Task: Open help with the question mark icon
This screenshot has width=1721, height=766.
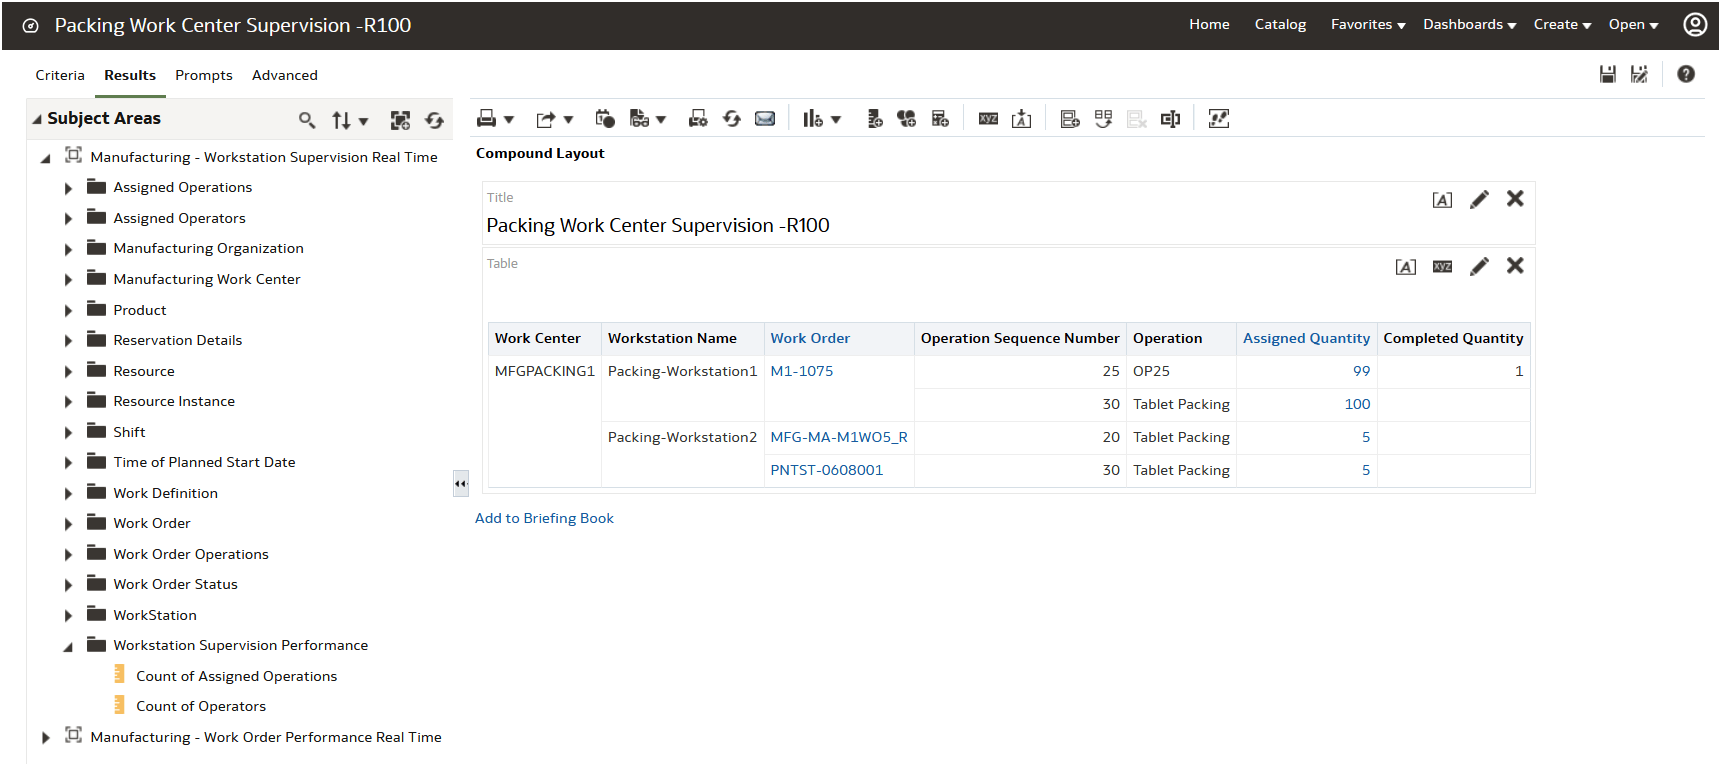Action: point(1686,74)
